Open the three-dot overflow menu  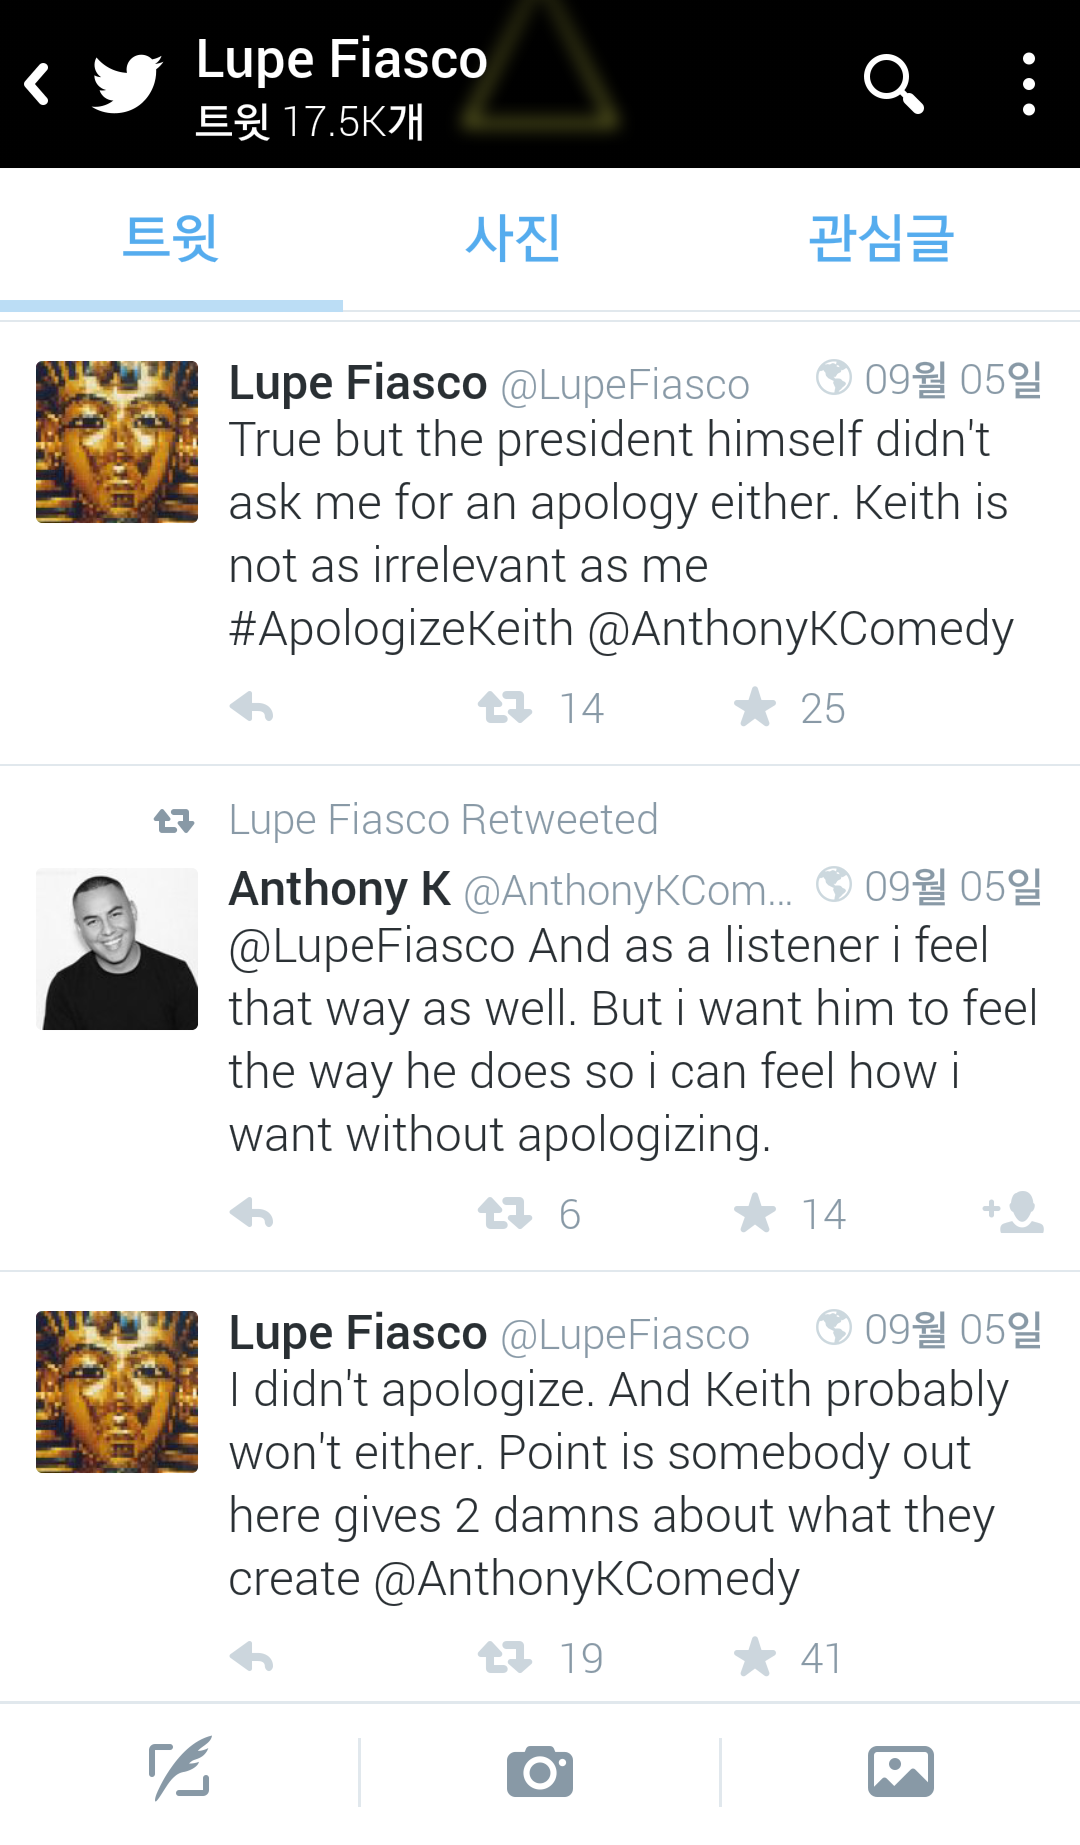click(1028, 84)
